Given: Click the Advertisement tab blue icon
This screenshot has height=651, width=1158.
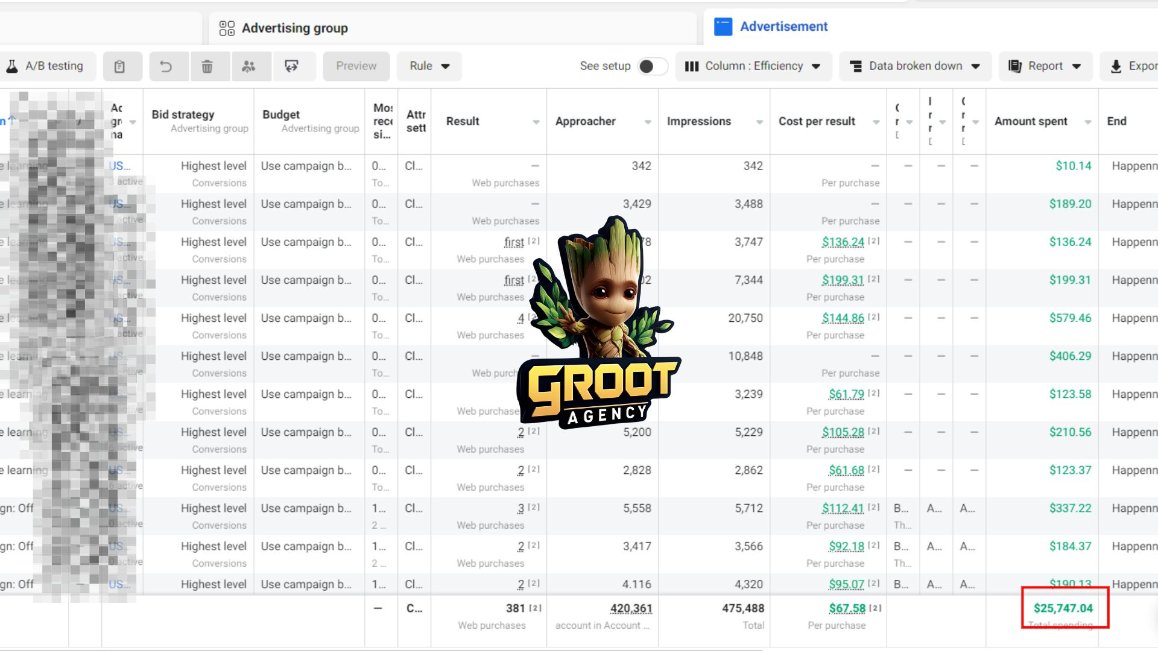Looking at the screenshot, I should (723, 27).
